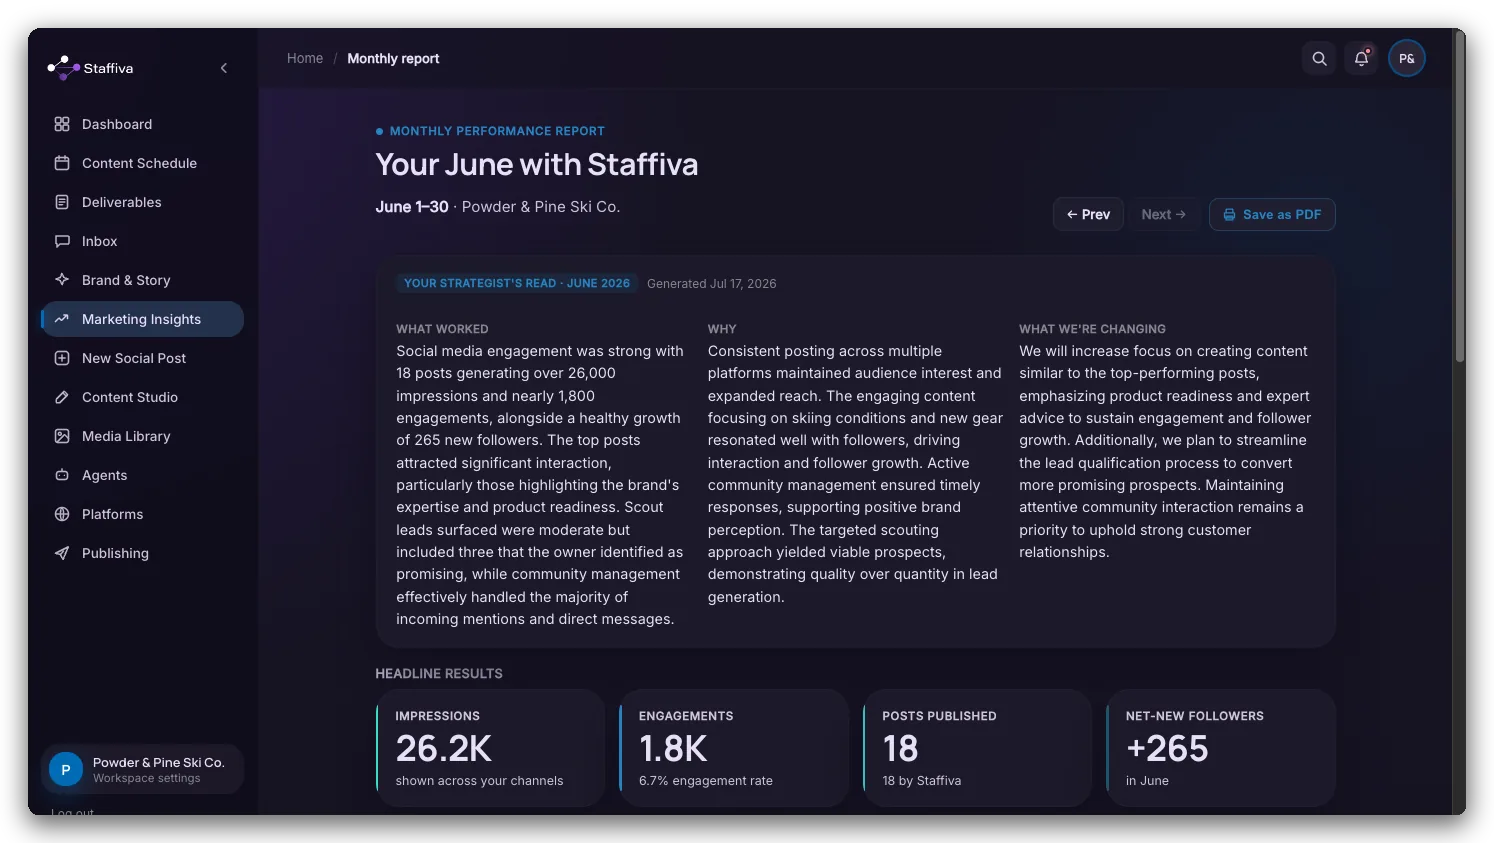Open Brand & Story section
The width and height of the screenshot is (1494, 843).
pyautogui.click(x=142, y=280)
